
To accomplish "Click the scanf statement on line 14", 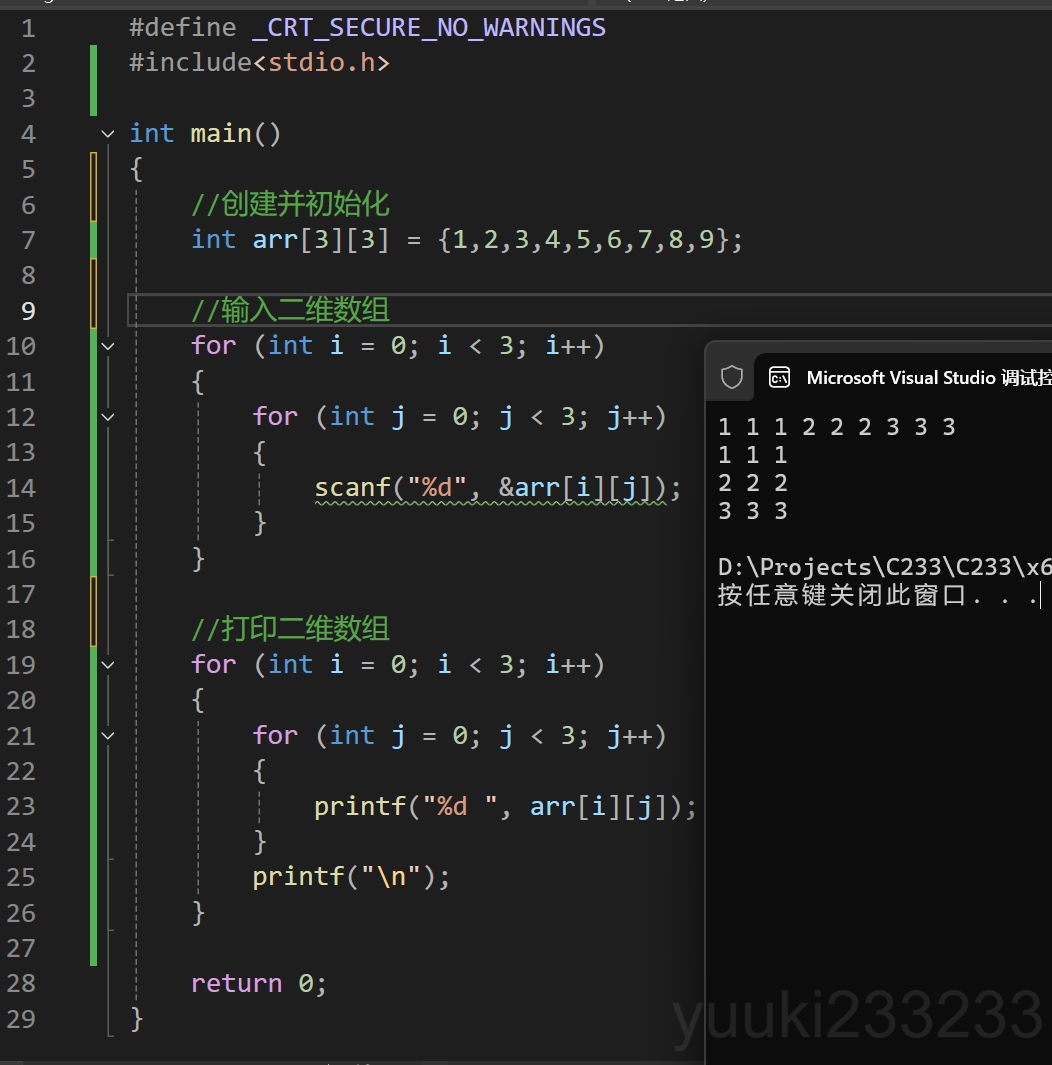I will pos(497,488).
